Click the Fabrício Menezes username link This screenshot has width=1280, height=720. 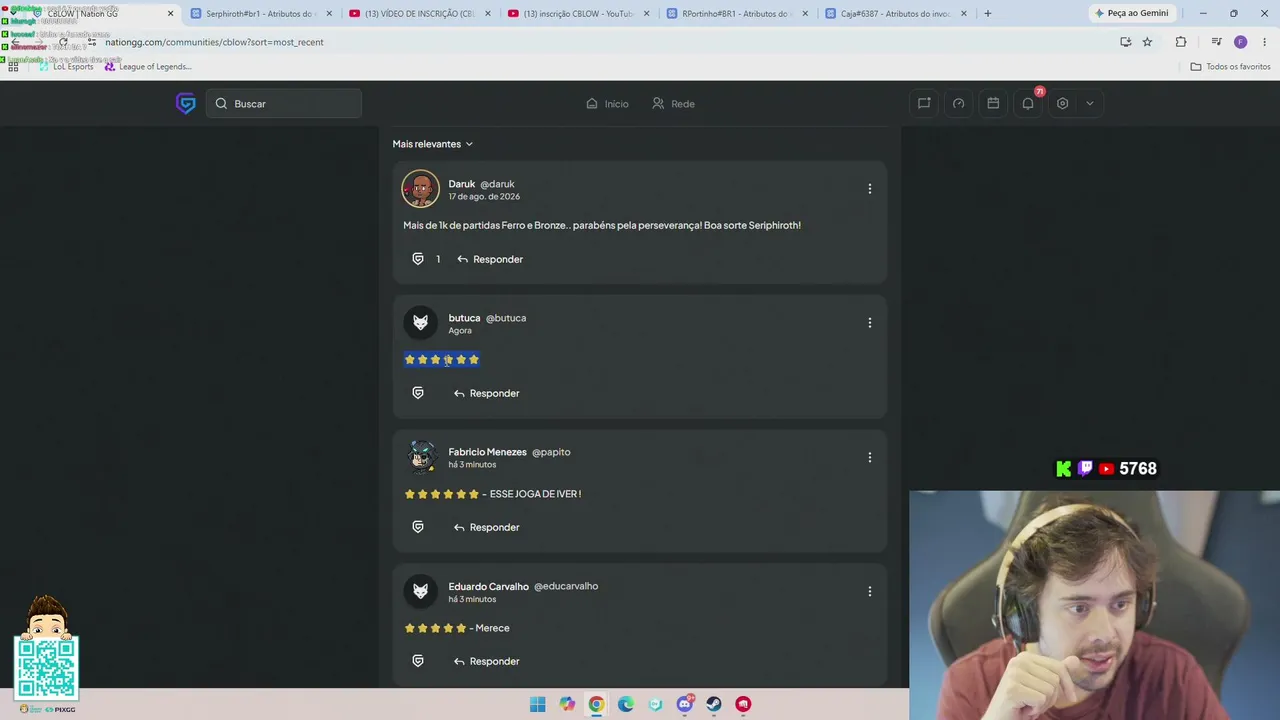coord(487,452)
